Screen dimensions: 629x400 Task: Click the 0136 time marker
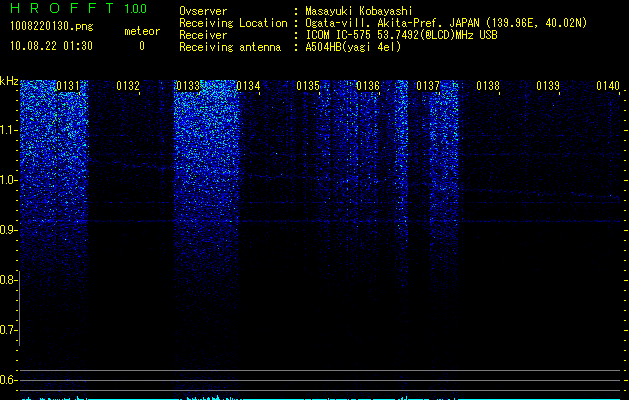[368, 86]
